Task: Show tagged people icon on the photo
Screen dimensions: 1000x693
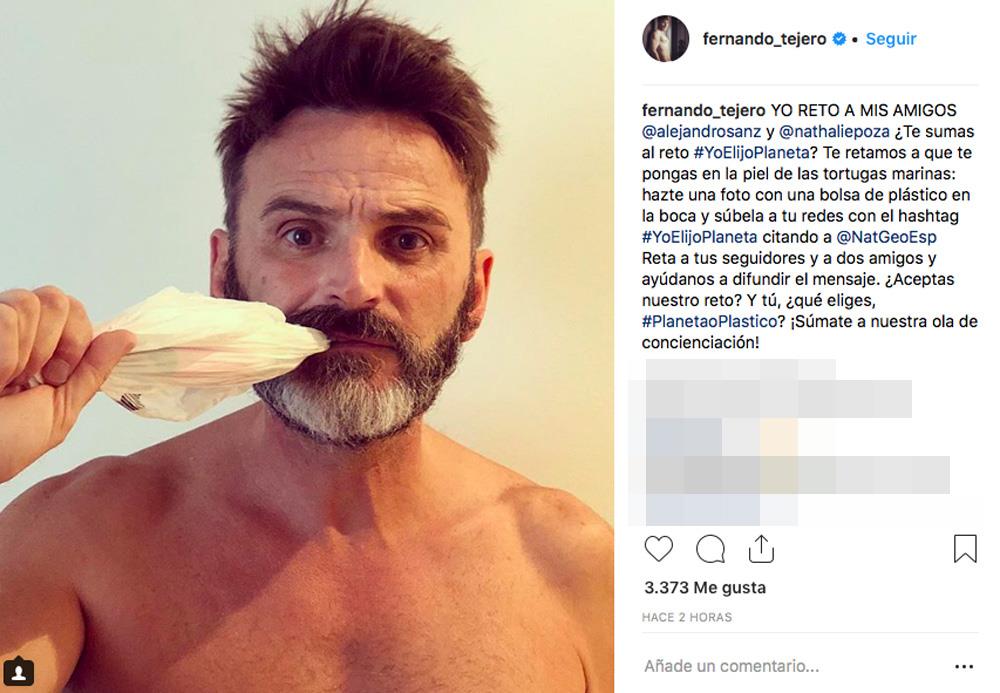Action: point(18,672)
